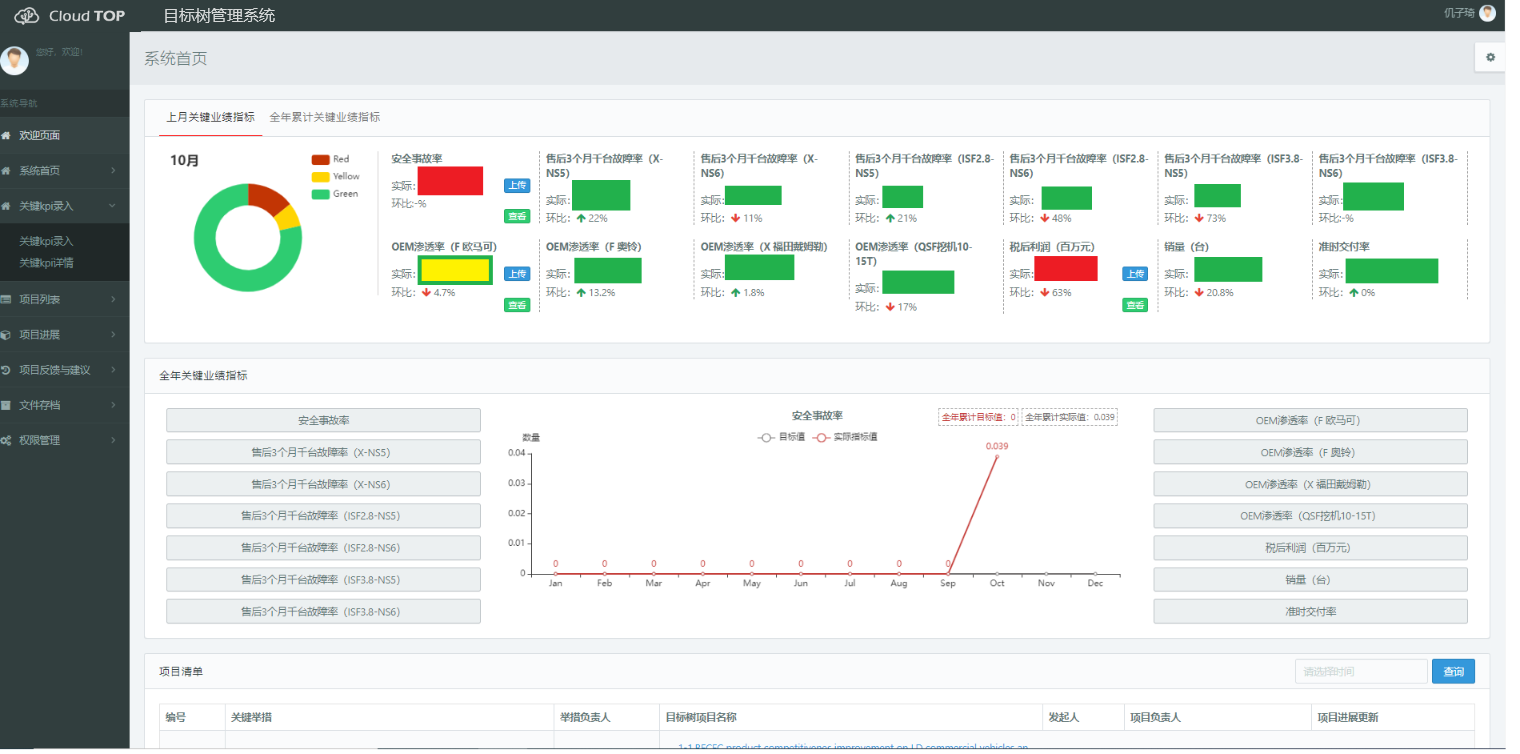This screenshot has width=1520, height=754.
Task: Toggle the 目标值 series in chart legend
Action: click(x=781, y=437)
